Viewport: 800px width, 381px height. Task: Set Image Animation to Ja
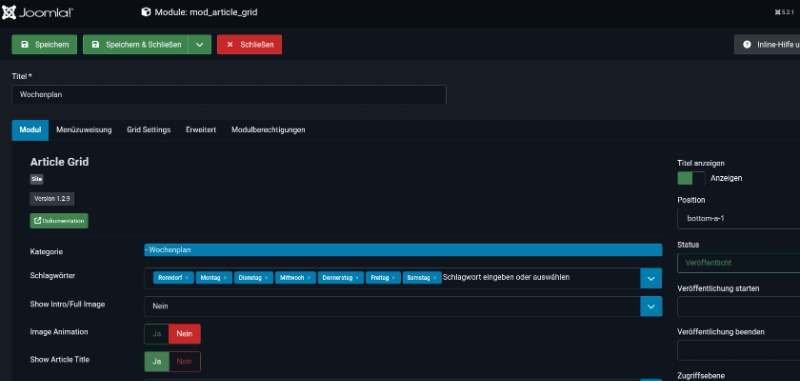point(157,334)
